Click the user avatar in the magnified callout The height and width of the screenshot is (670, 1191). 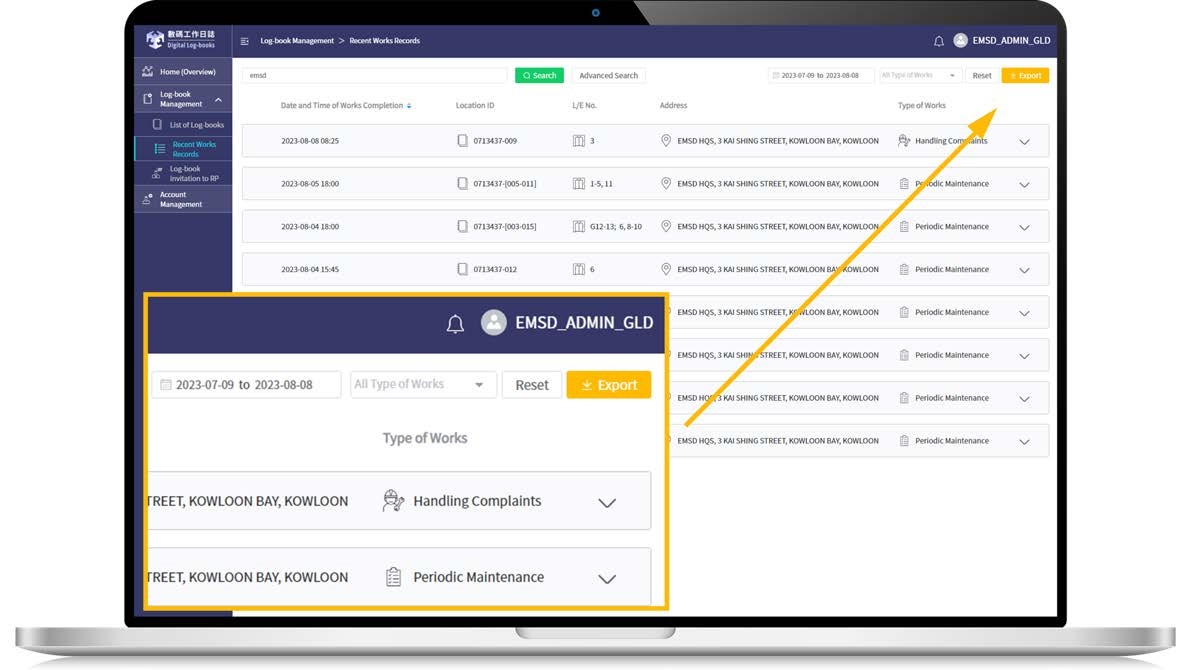(493, 323)
